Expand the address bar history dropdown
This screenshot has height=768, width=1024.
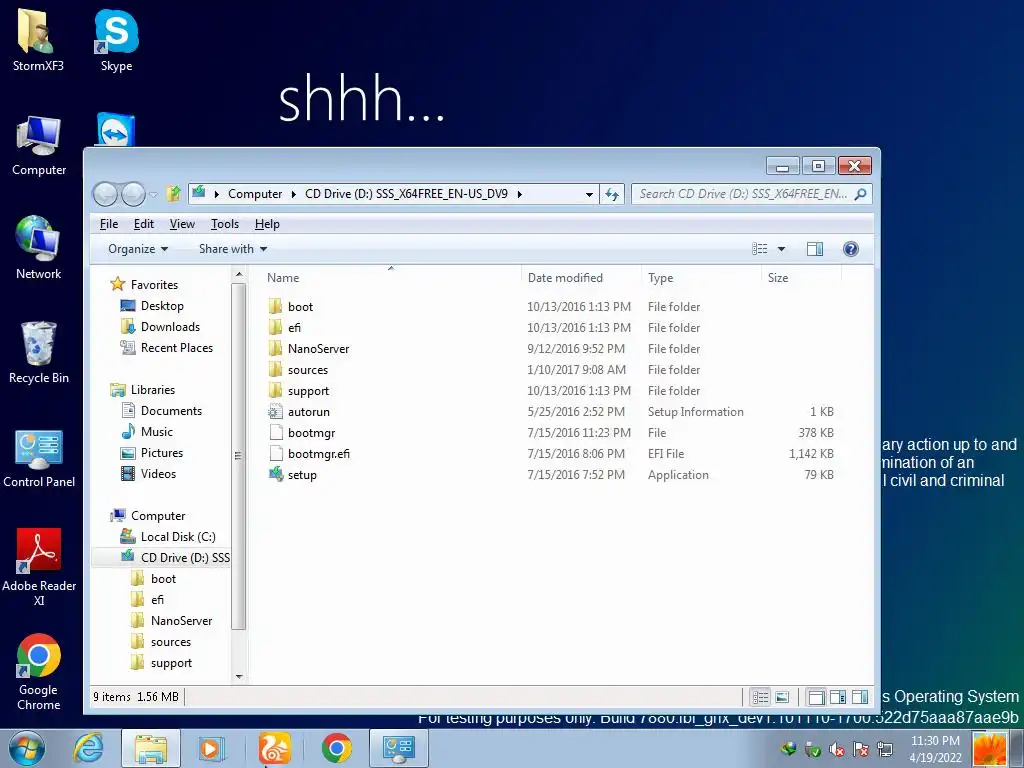589,194
